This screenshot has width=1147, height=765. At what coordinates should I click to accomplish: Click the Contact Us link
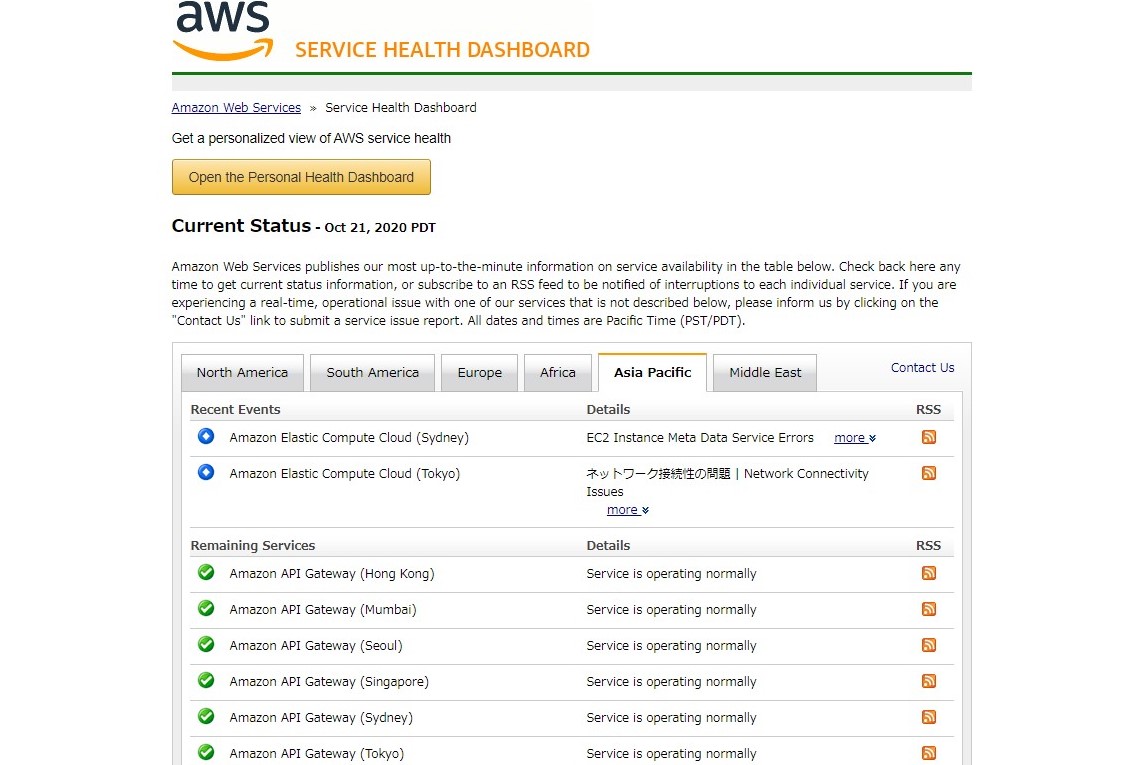coord(922,368)
